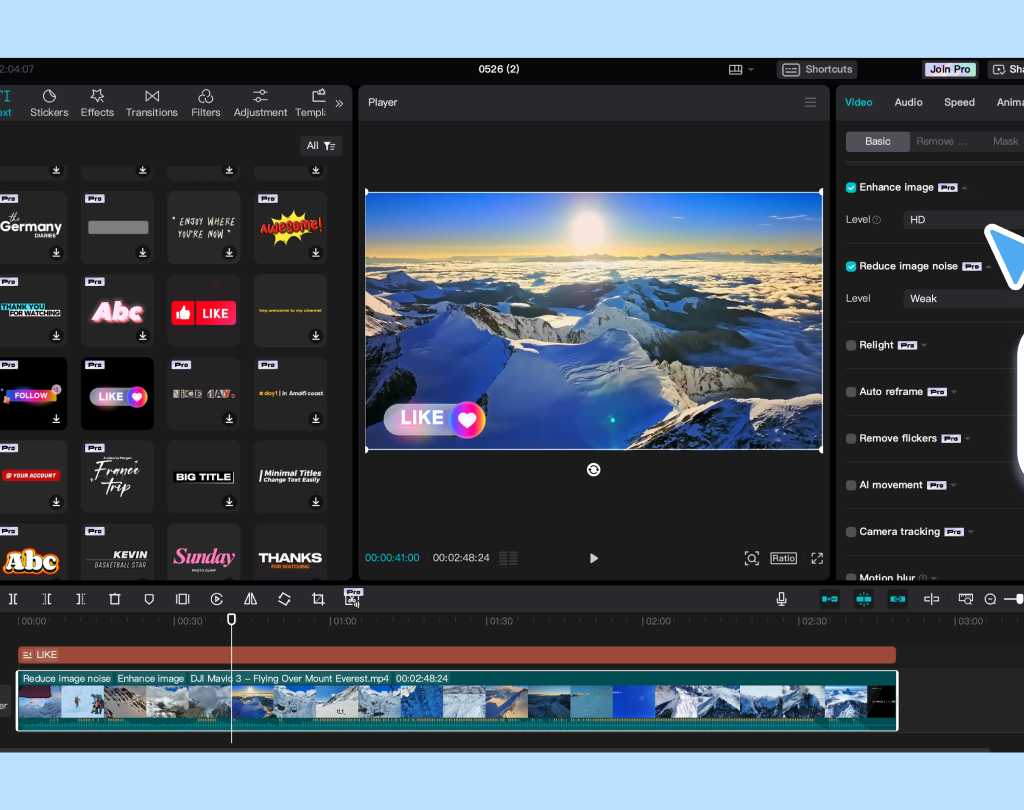Enable the Remove flickers checkbox
This screenshot has height=810, width=1024.
pyautogui.click(x=851, y=438)
